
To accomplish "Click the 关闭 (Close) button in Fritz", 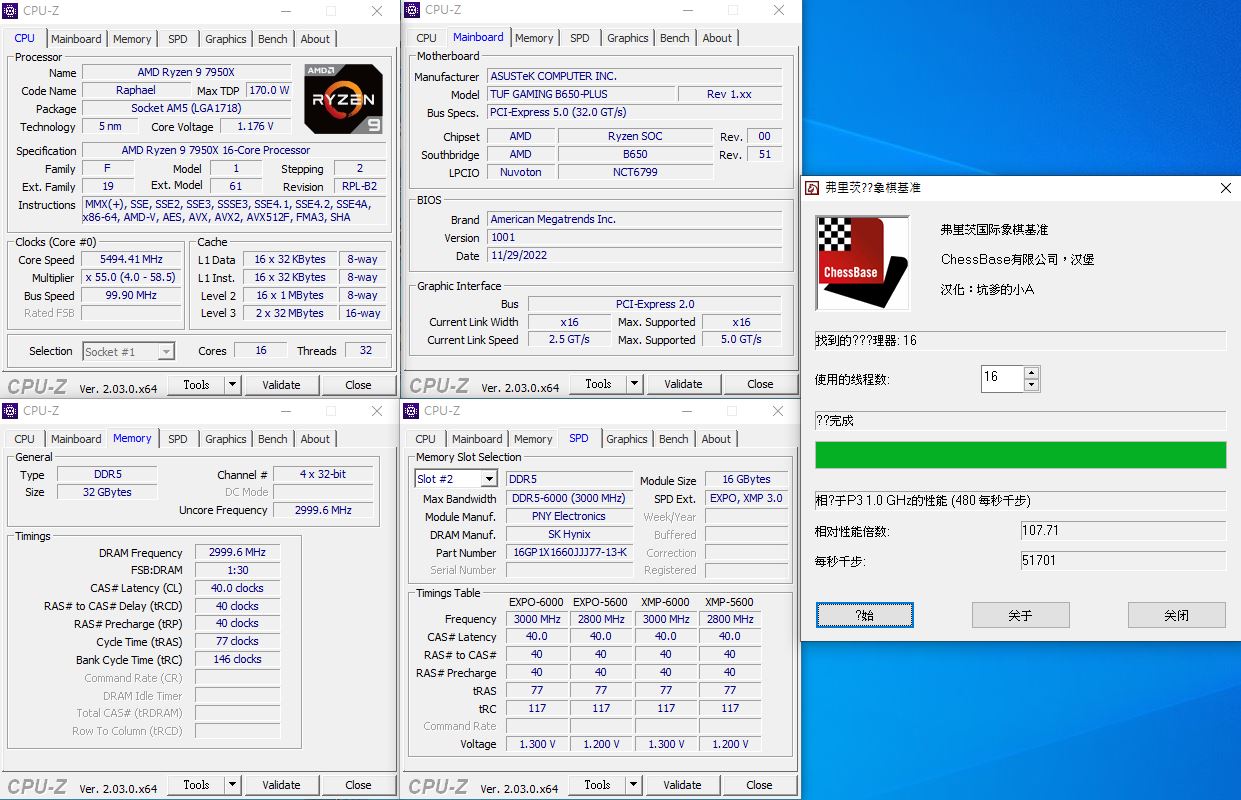I will [1176, 615].
